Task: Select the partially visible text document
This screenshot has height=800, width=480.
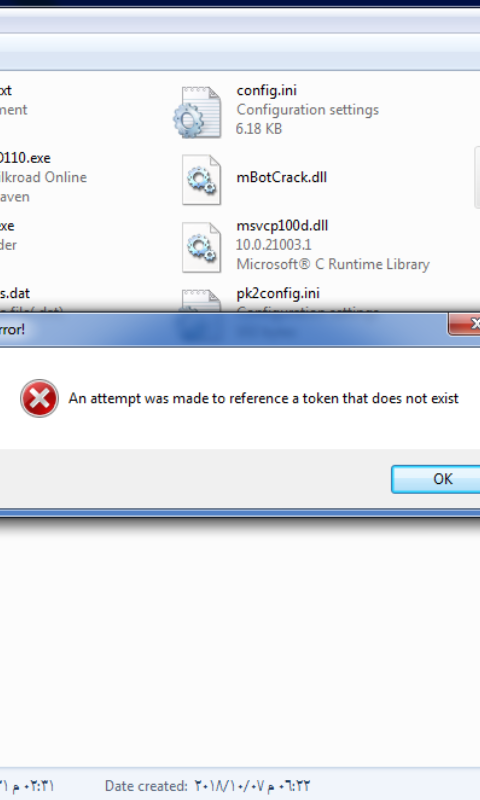Action: pos(14,100)
